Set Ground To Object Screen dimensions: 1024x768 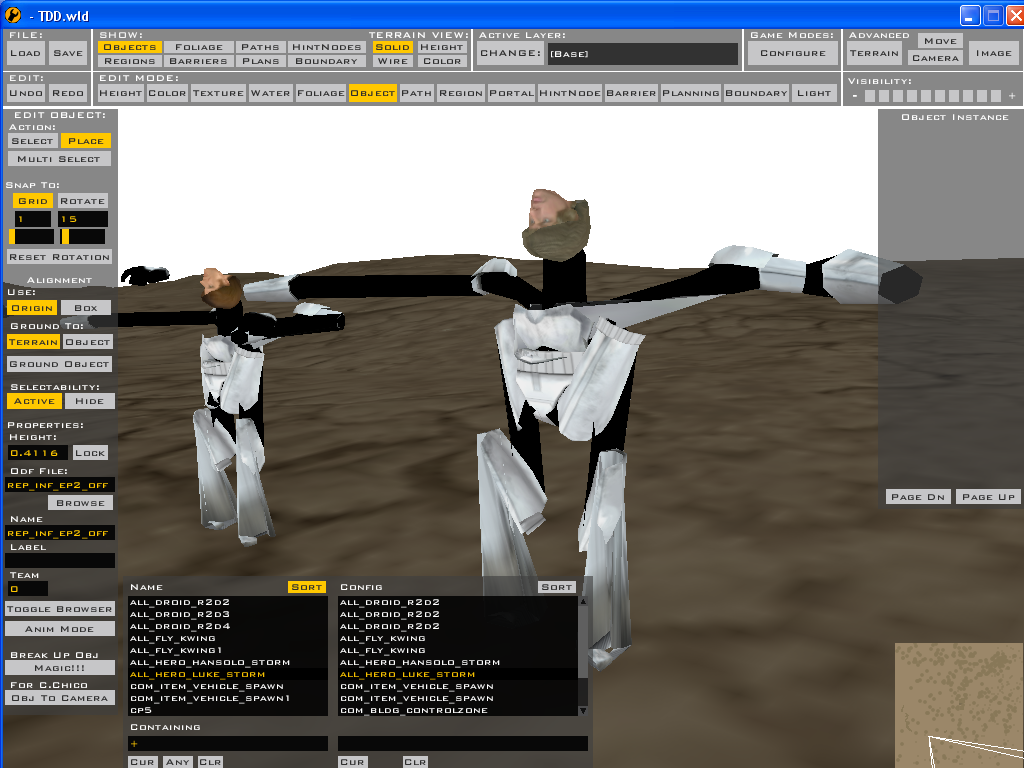pos(88,342)
